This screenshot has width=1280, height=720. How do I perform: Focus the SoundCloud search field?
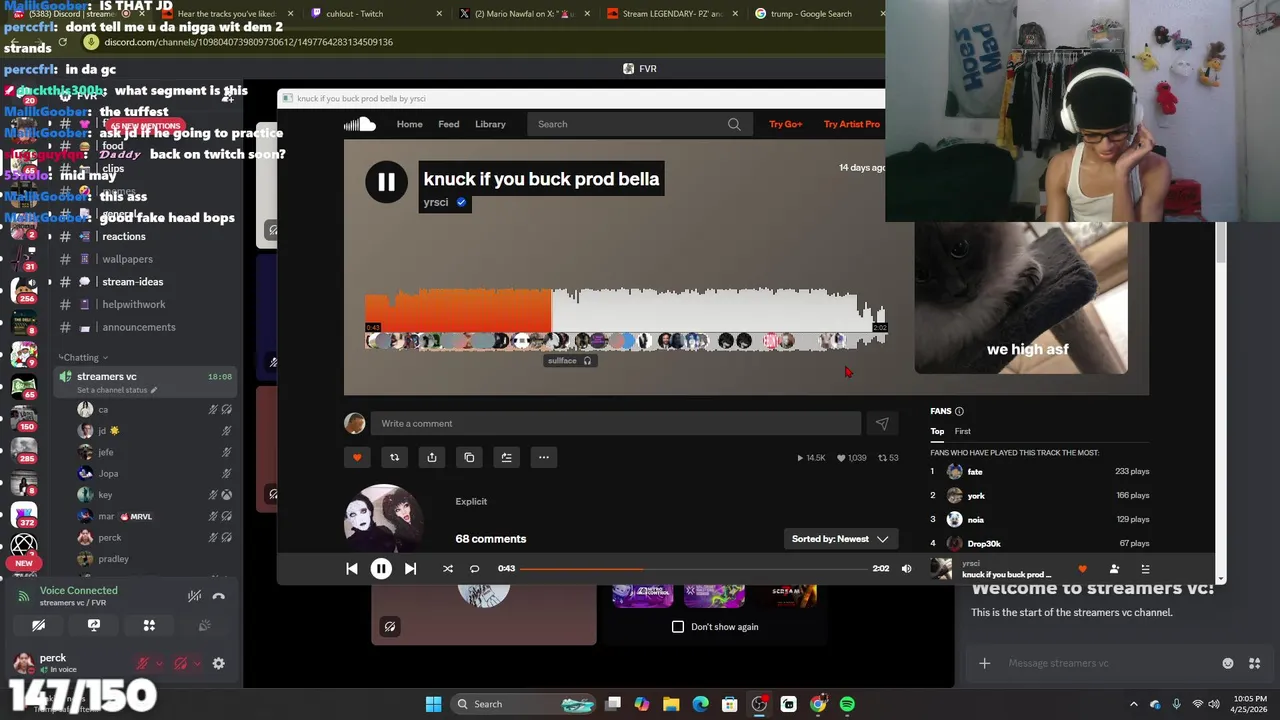pos(640,124)
